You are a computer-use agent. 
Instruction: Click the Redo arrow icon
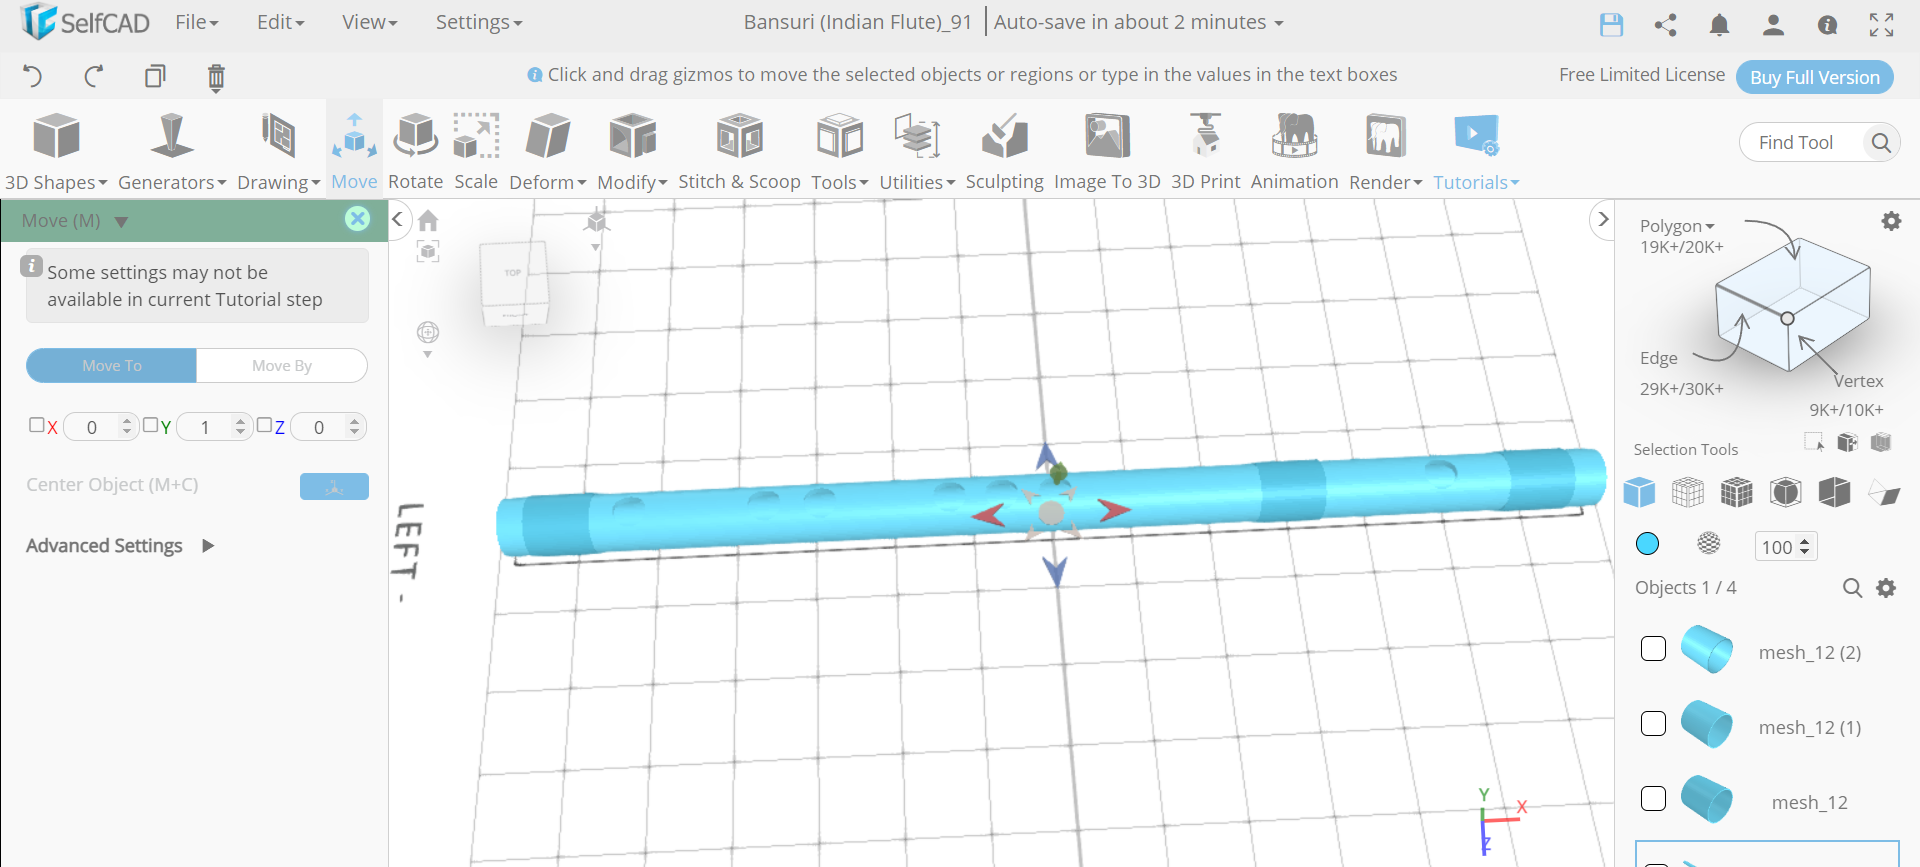[93, 76]
